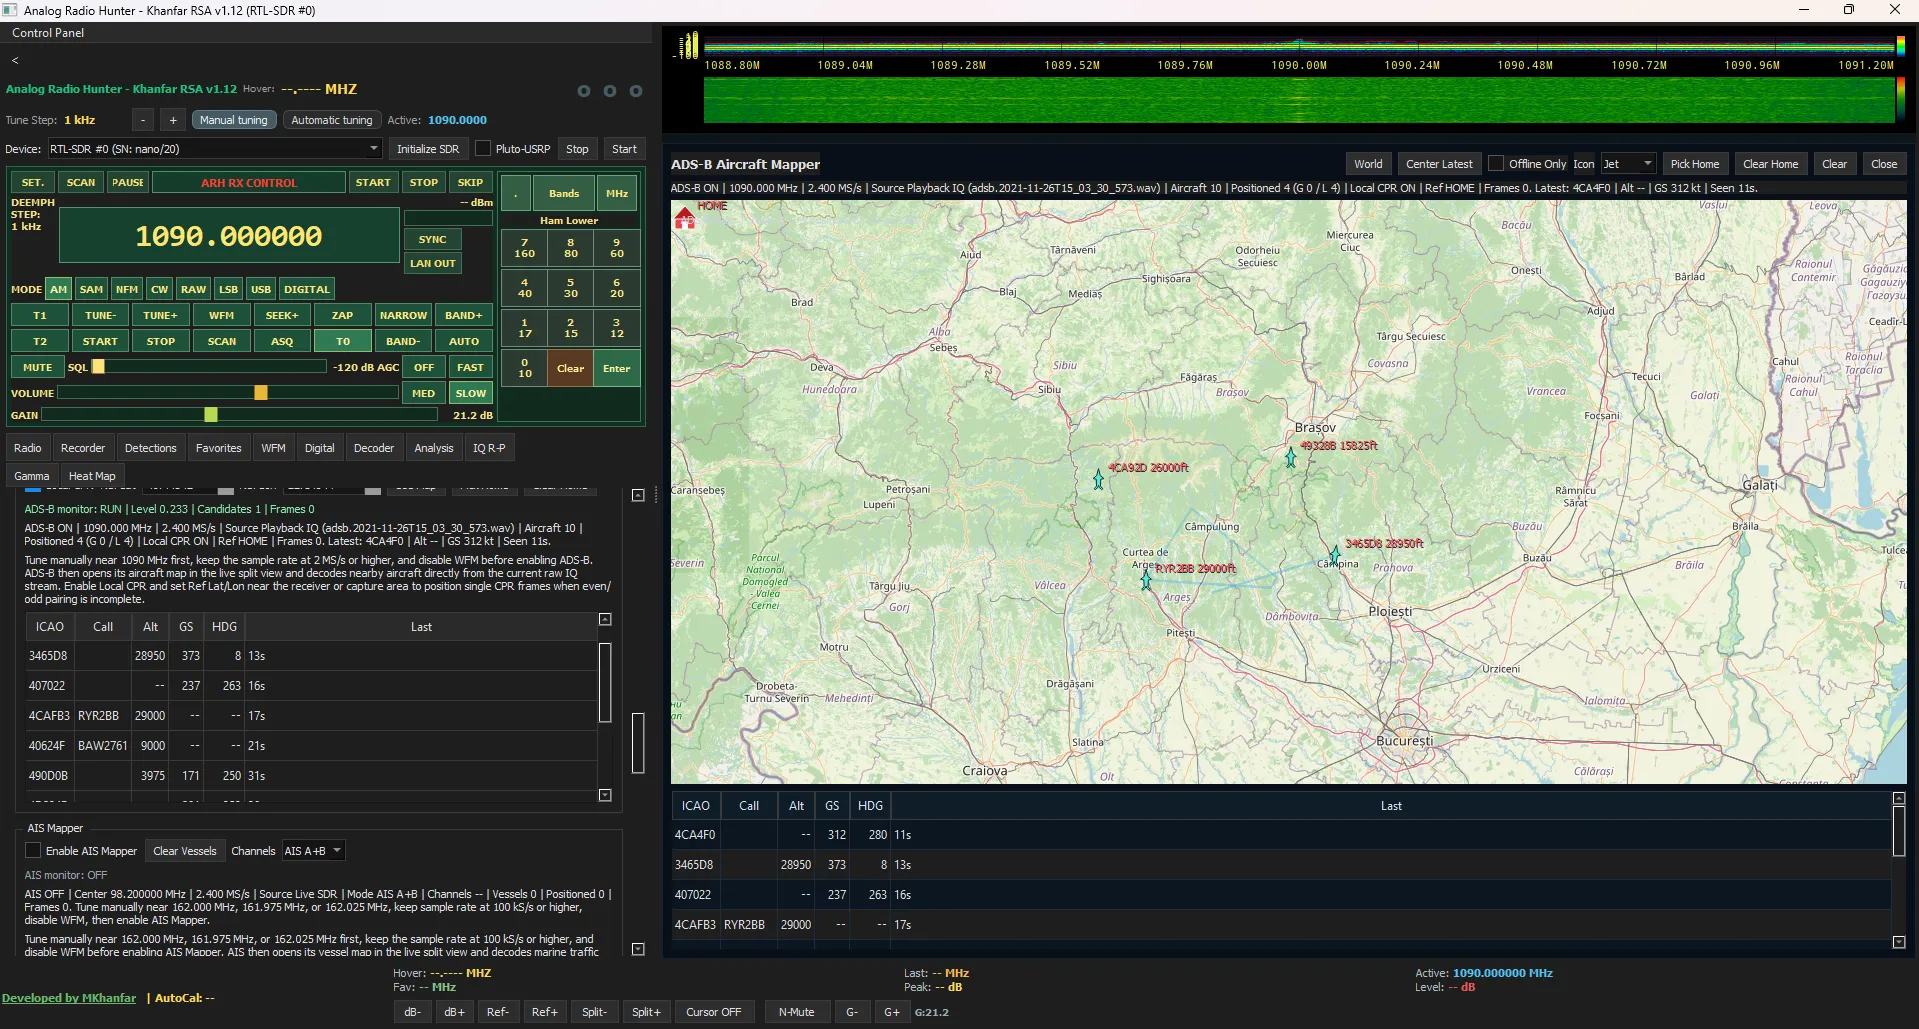Viewport: 1919px width, 1029px height.
Task: Click the GAIN slider handle
Action: [211, 414]
